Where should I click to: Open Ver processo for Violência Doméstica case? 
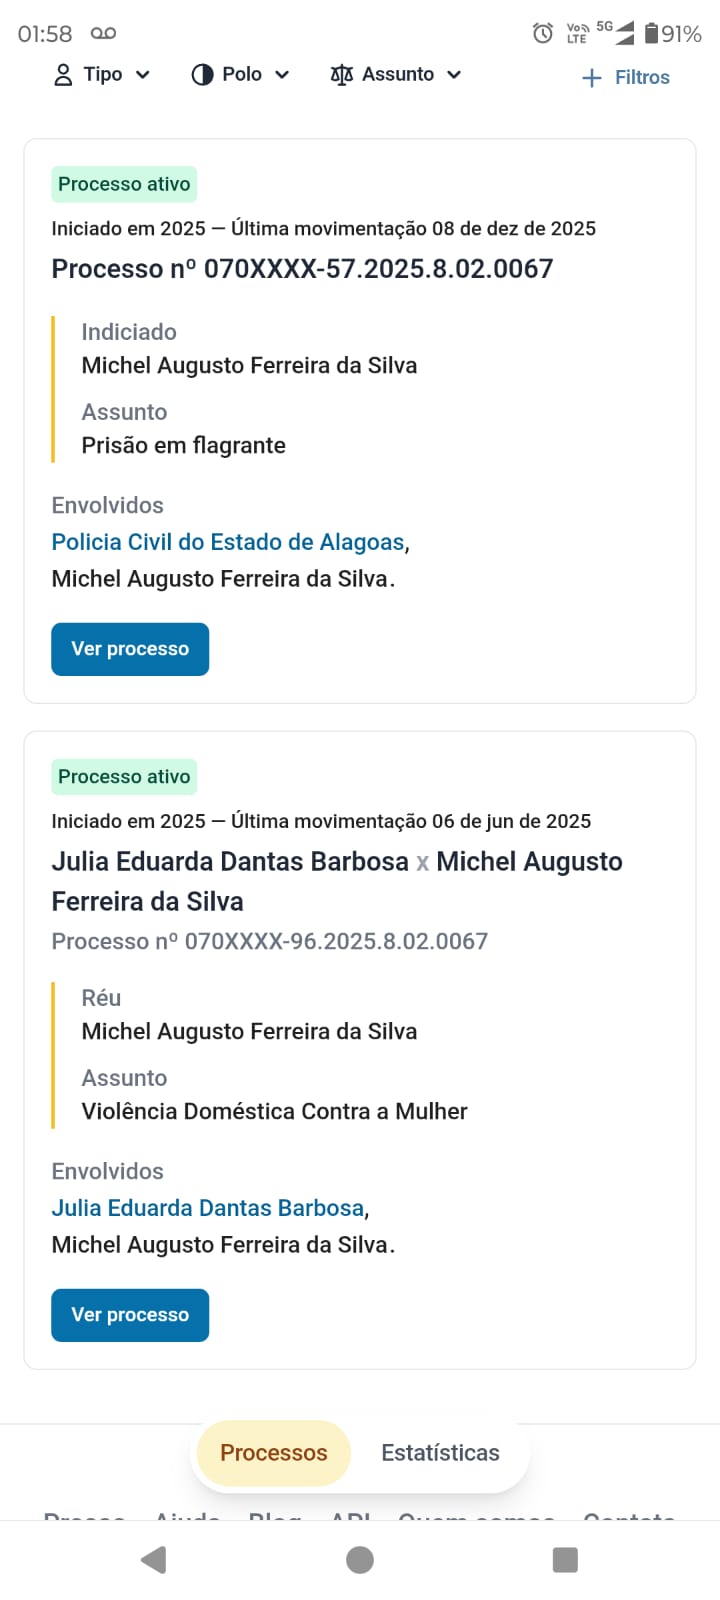tap(130, 1315)
